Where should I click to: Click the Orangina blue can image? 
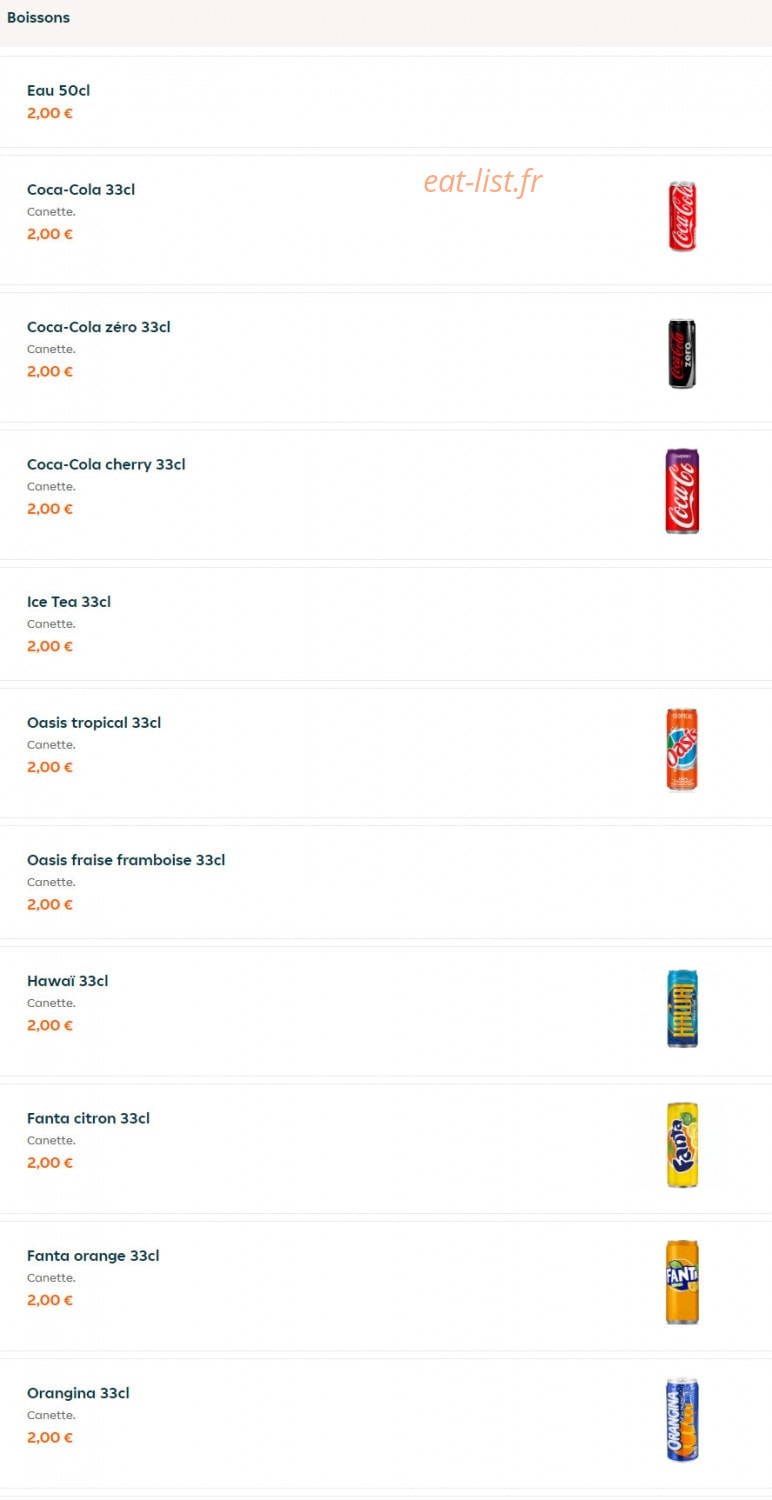pyautogui.click(x=682, y=1420)
